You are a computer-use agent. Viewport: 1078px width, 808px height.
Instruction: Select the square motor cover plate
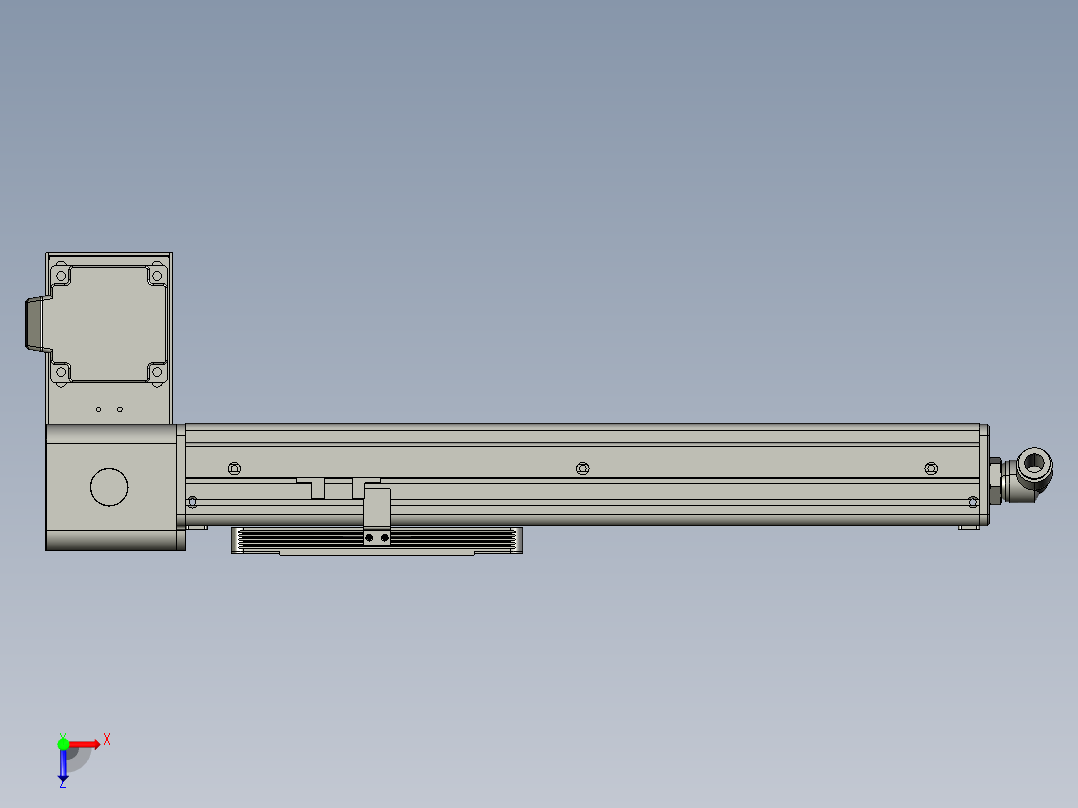(x=109, y=324)
